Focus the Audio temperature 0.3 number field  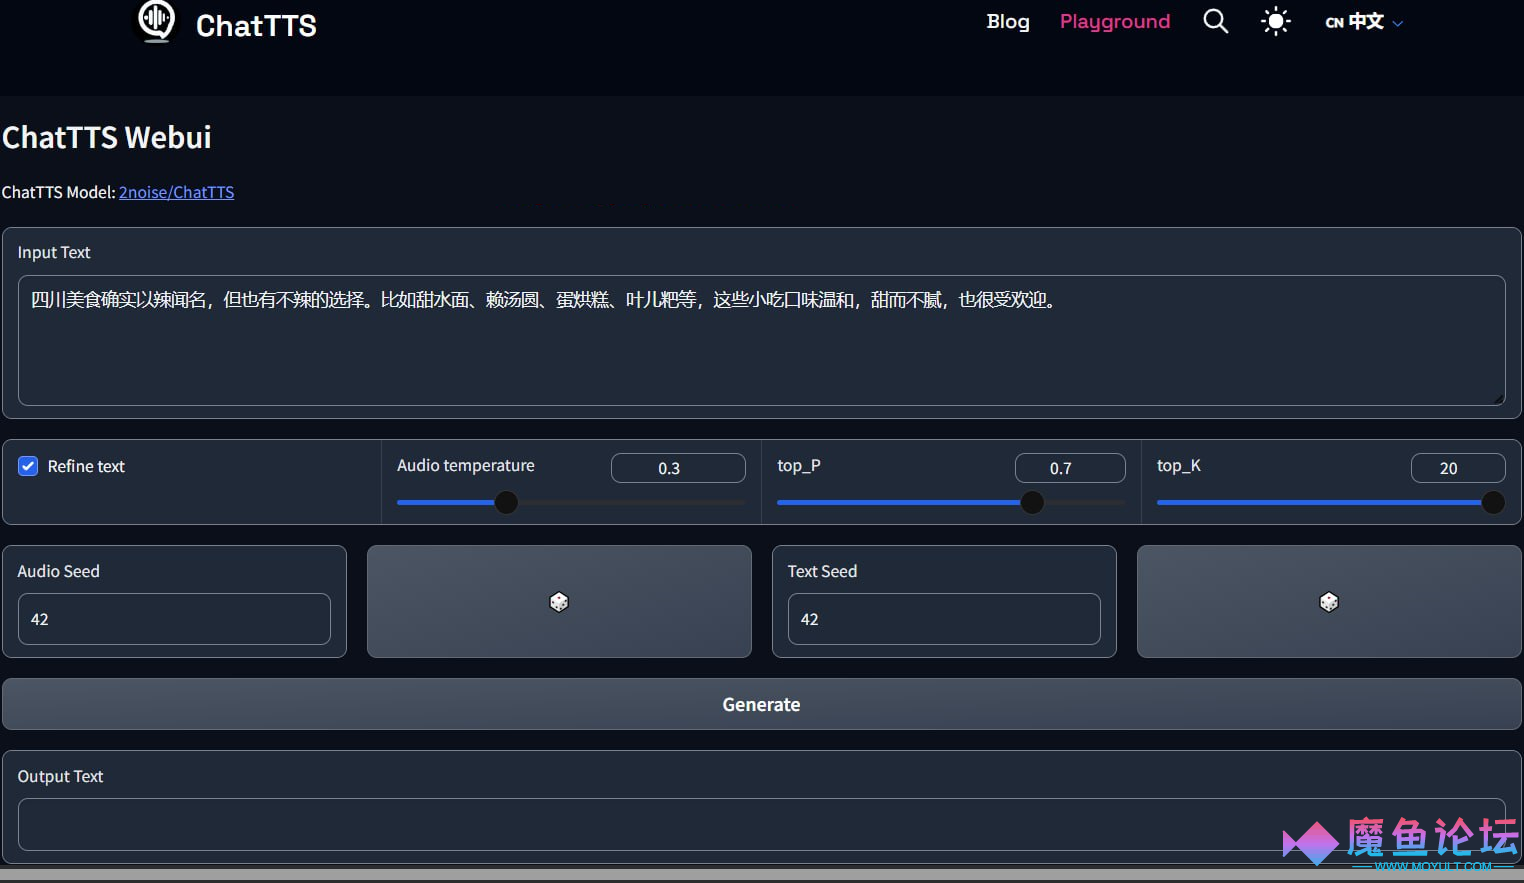[678, 468]
